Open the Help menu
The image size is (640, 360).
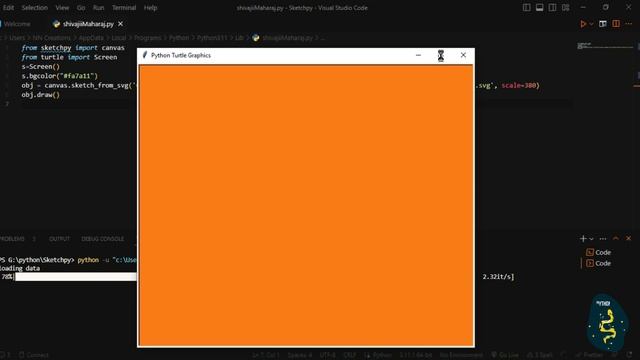click(150, 8)
